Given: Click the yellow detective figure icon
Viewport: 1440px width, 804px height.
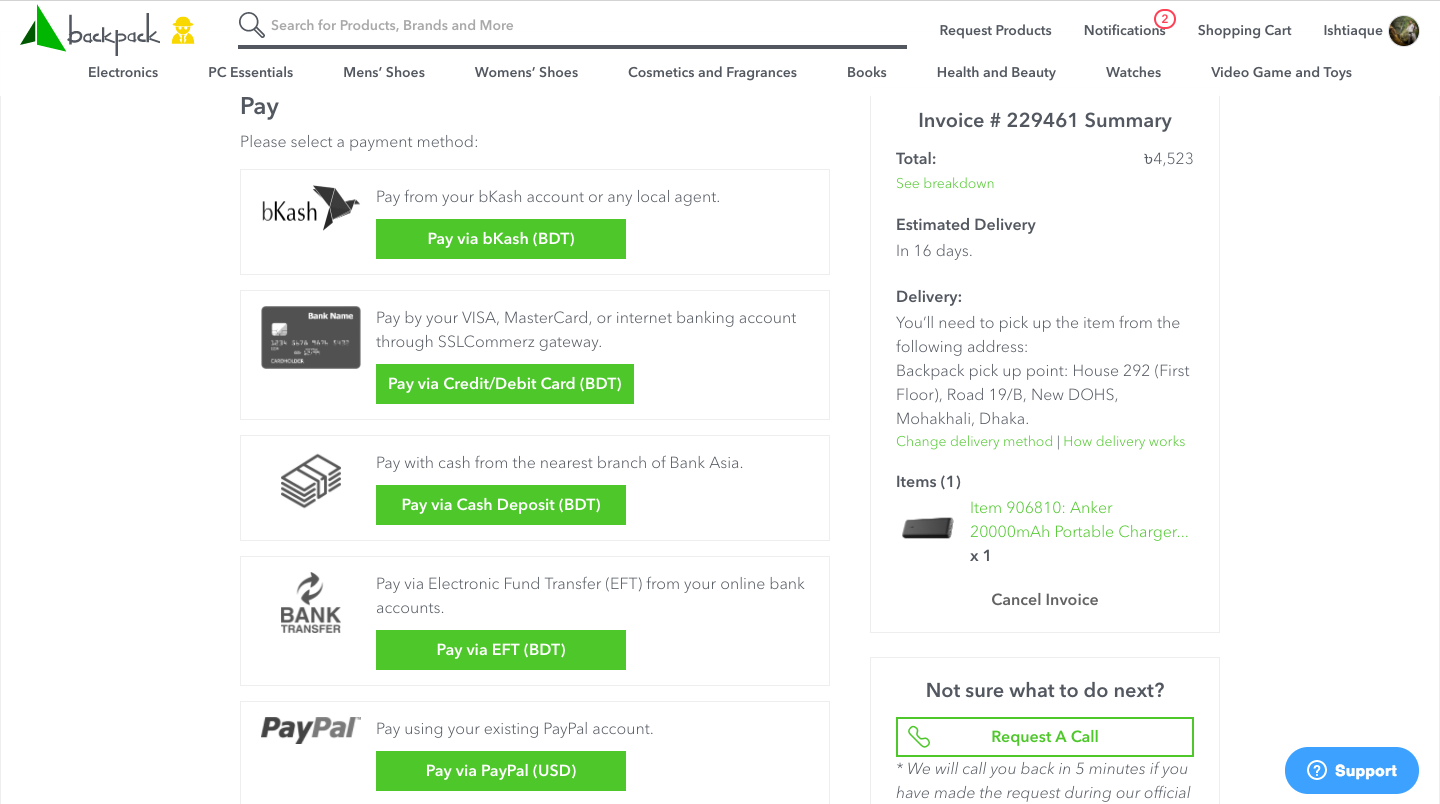Looking at the screenshot, I should click(182, 31).
